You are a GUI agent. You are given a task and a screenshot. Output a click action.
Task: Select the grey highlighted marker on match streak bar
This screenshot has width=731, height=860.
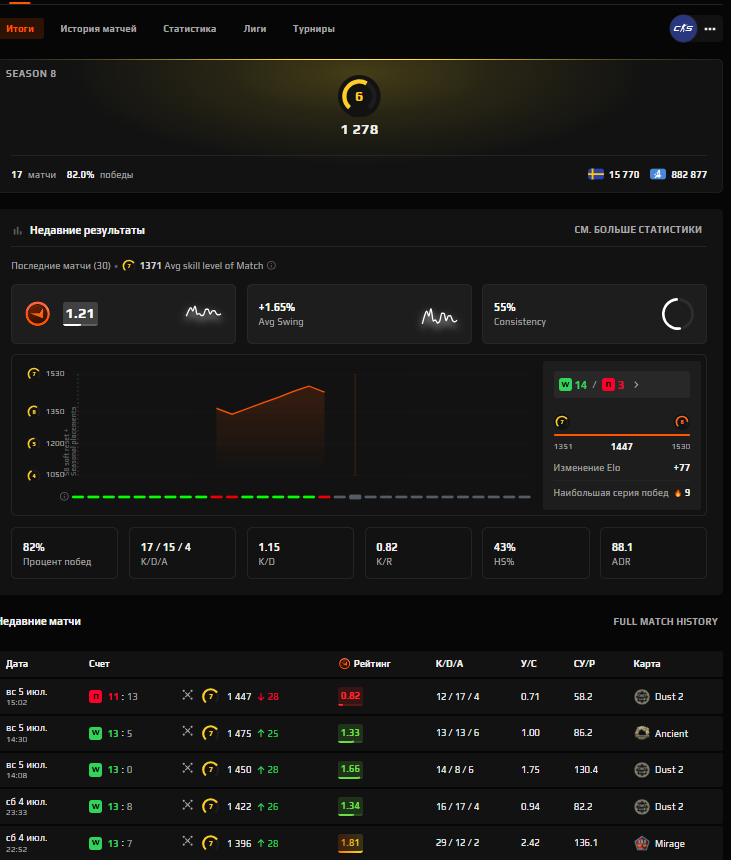click(355, 497)
